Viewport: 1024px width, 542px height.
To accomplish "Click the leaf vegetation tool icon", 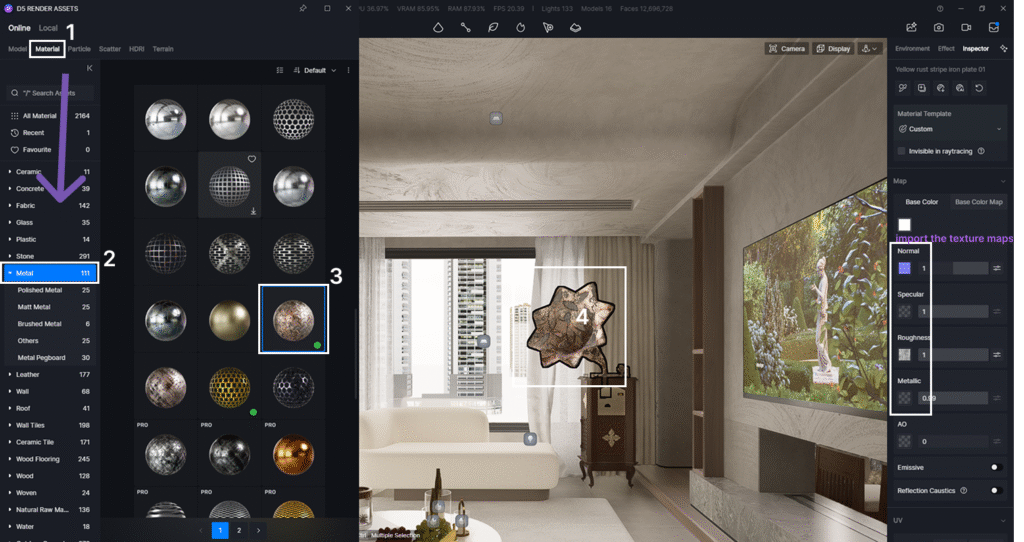I will [493, 27].
